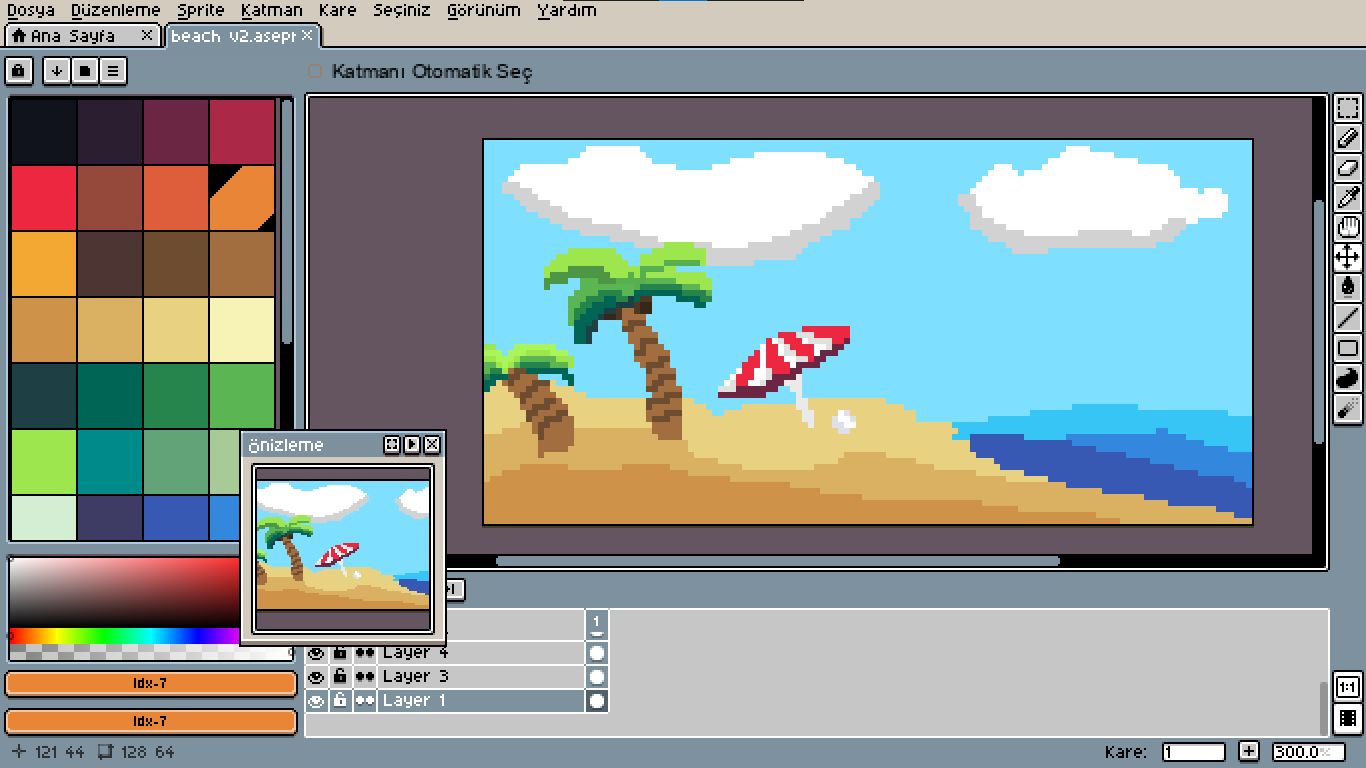Viewport: 1366px width, 768px height.
Task: Open the Sprite menu
Action: [201, 10]
